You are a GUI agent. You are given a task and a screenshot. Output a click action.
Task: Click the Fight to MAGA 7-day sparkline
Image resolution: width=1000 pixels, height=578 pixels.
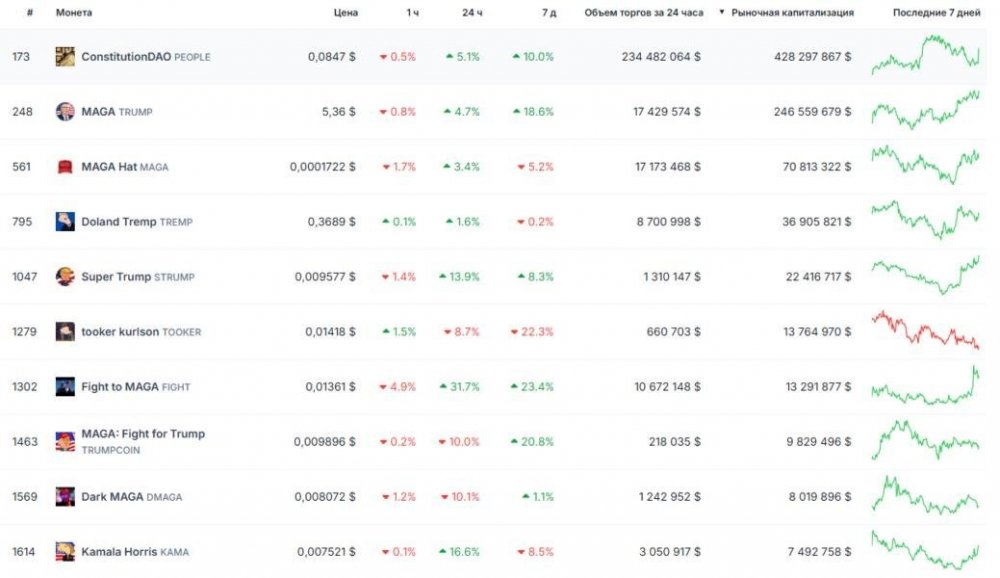[x=925, y=386]
